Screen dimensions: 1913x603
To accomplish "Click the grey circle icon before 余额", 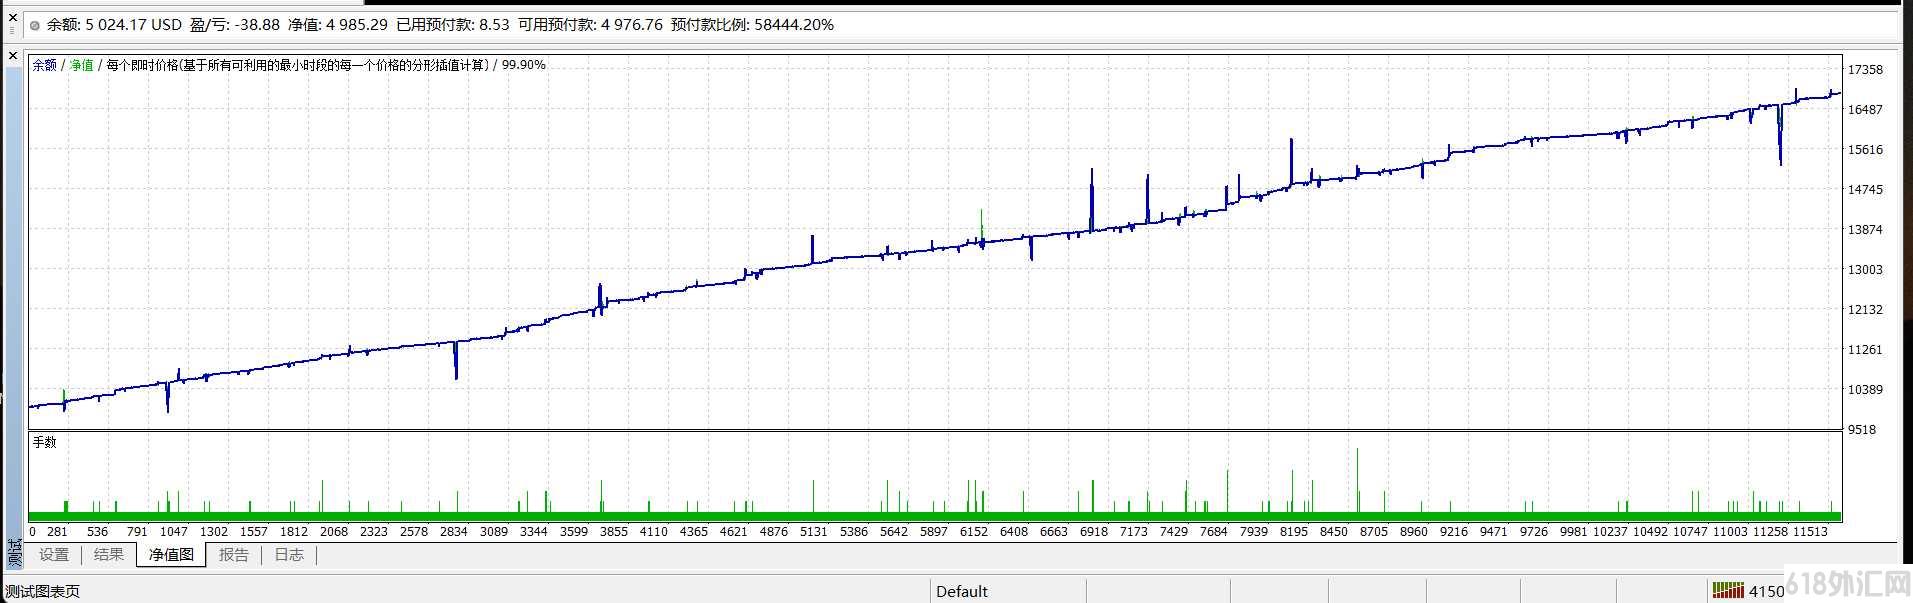I will tap(35, 25).
